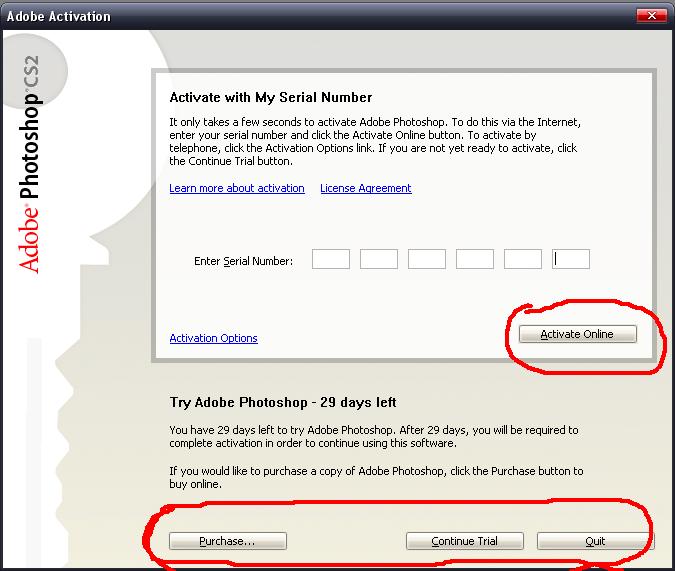This screenshot has width=675, height=571.
Task: Focus the first serial number box
Action: [x=331, y=259]
